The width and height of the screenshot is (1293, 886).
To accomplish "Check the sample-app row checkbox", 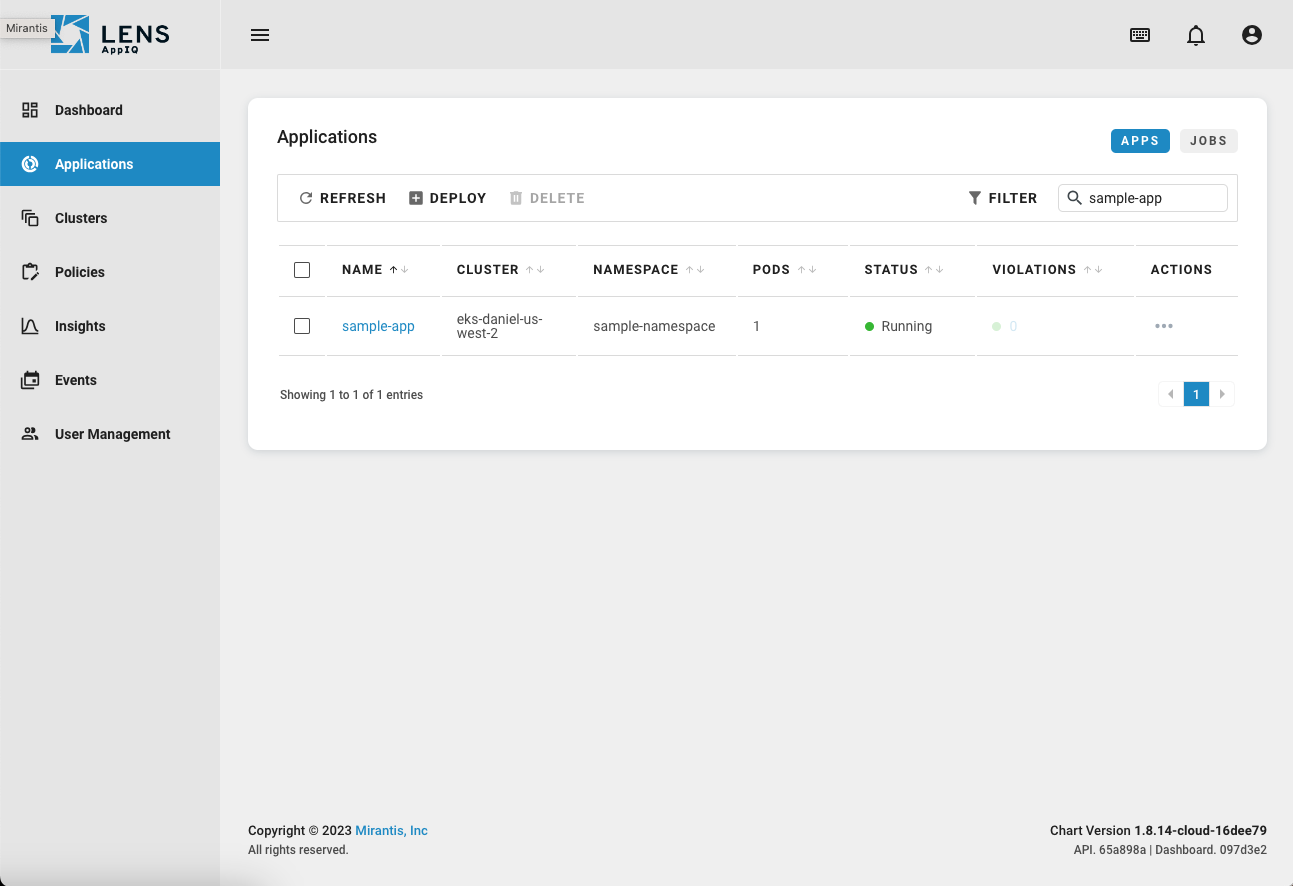I will [302, 326].
